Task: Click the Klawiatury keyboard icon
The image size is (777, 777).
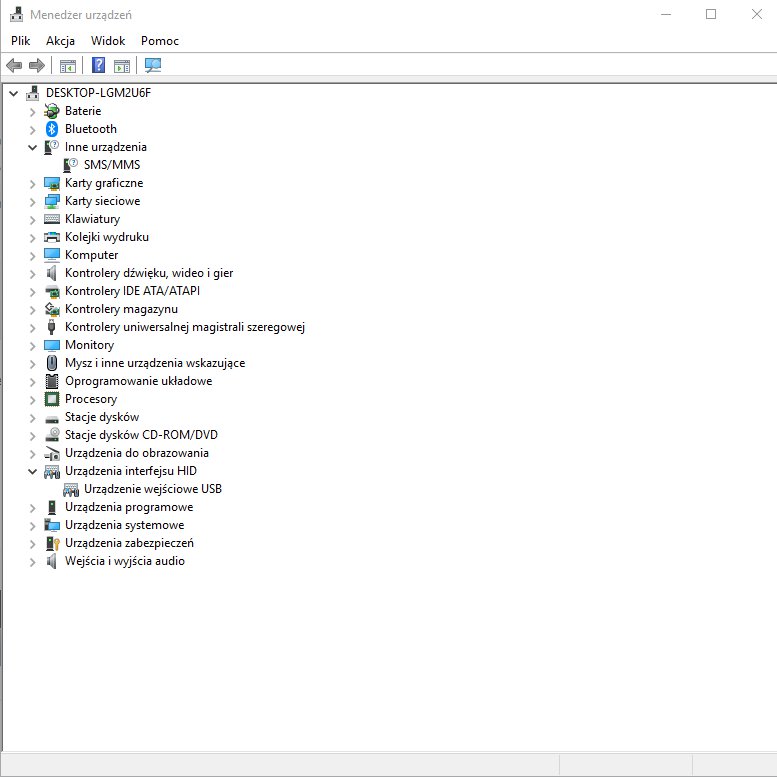Action: 52,219
